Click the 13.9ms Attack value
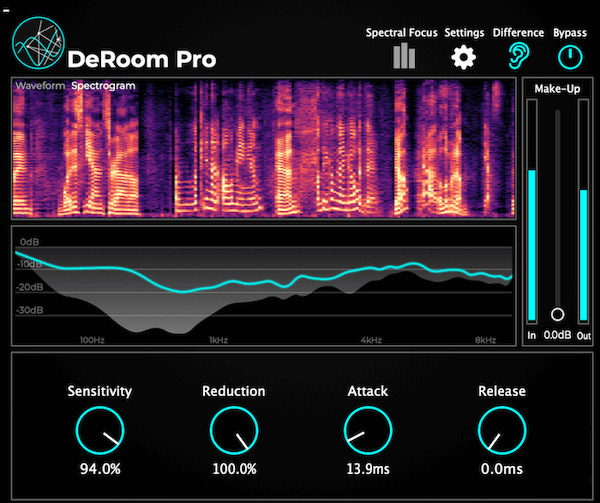This screenshot has height=503, width=600. tap(367, 468)
